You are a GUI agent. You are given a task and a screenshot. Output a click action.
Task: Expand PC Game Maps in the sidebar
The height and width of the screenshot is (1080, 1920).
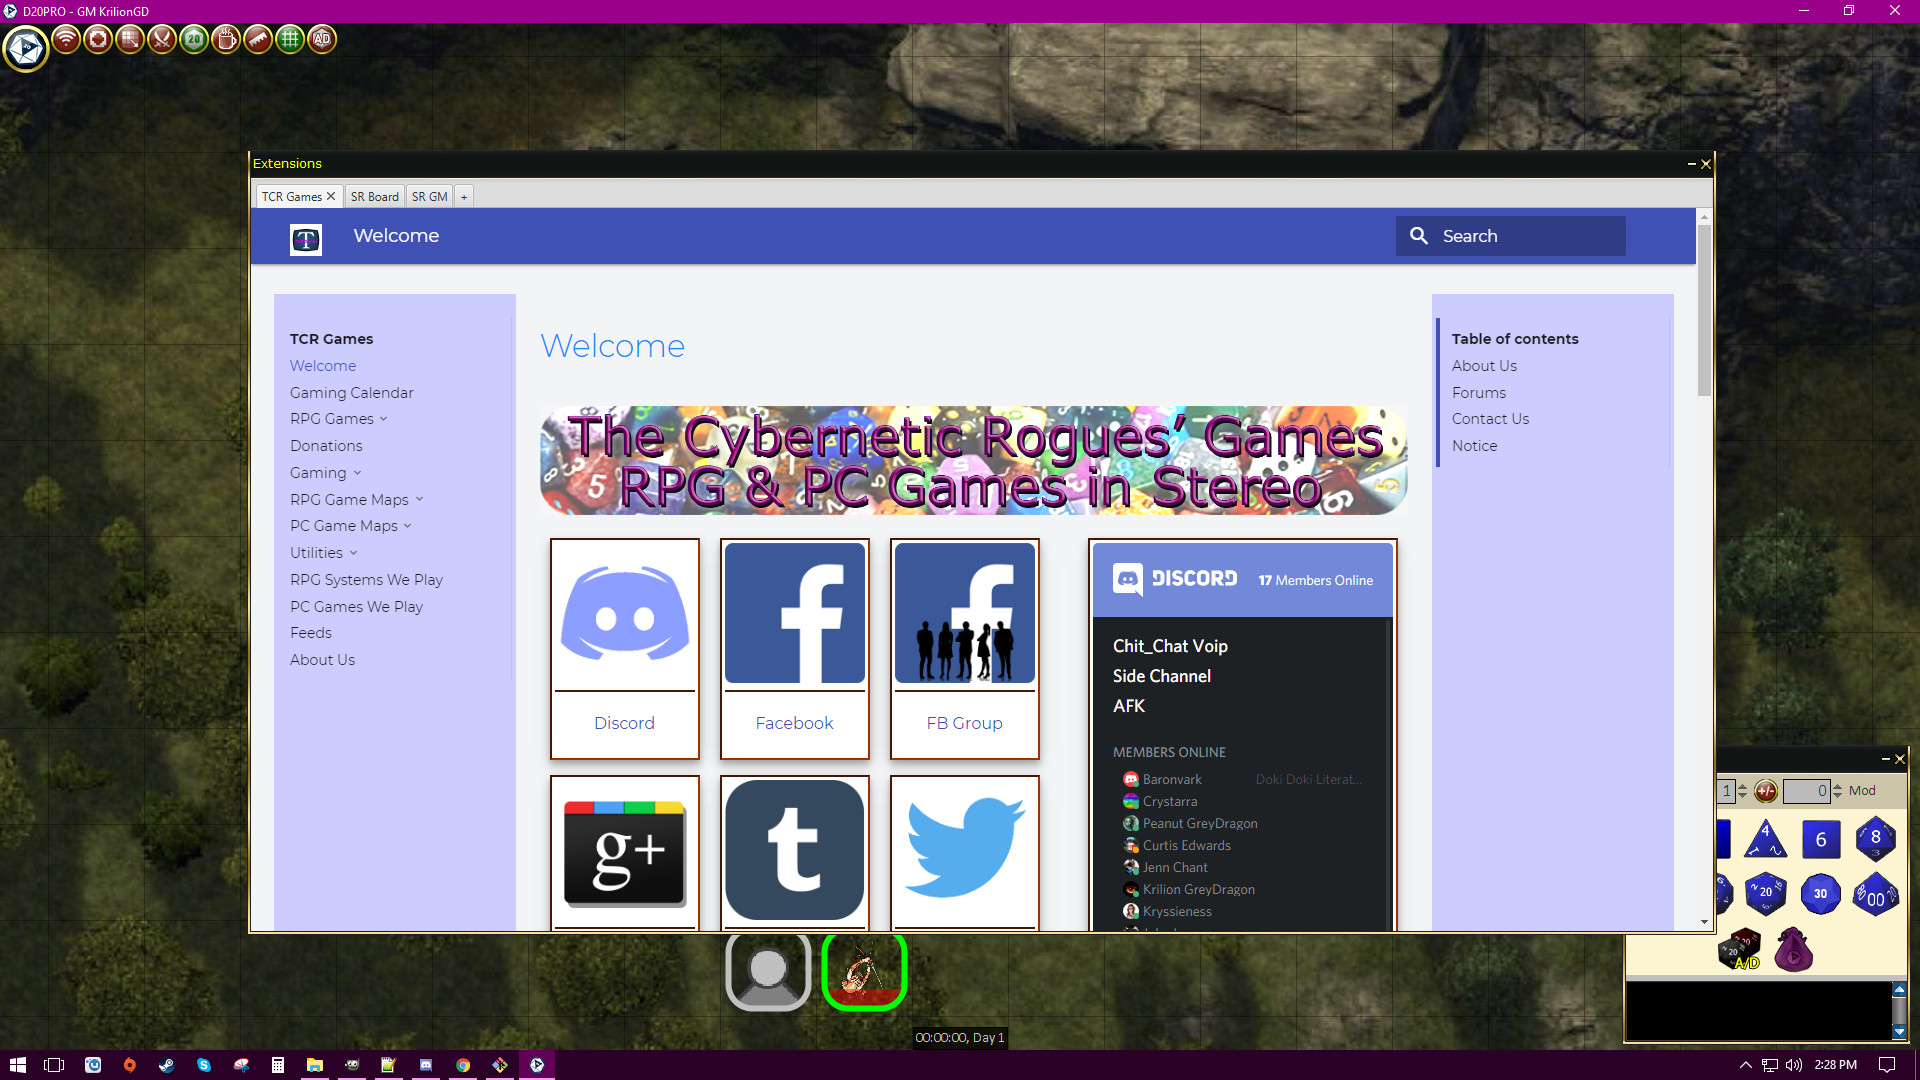350,526
